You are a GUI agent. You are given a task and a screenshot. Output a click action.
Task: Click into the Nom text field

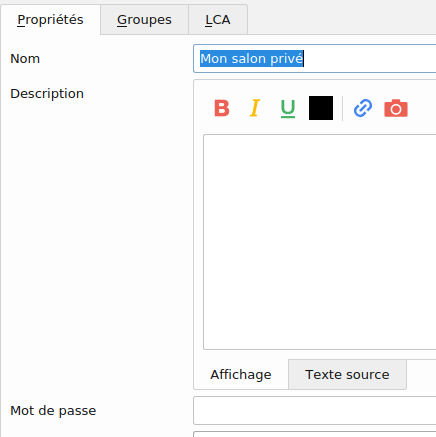(x=315, y=59)
